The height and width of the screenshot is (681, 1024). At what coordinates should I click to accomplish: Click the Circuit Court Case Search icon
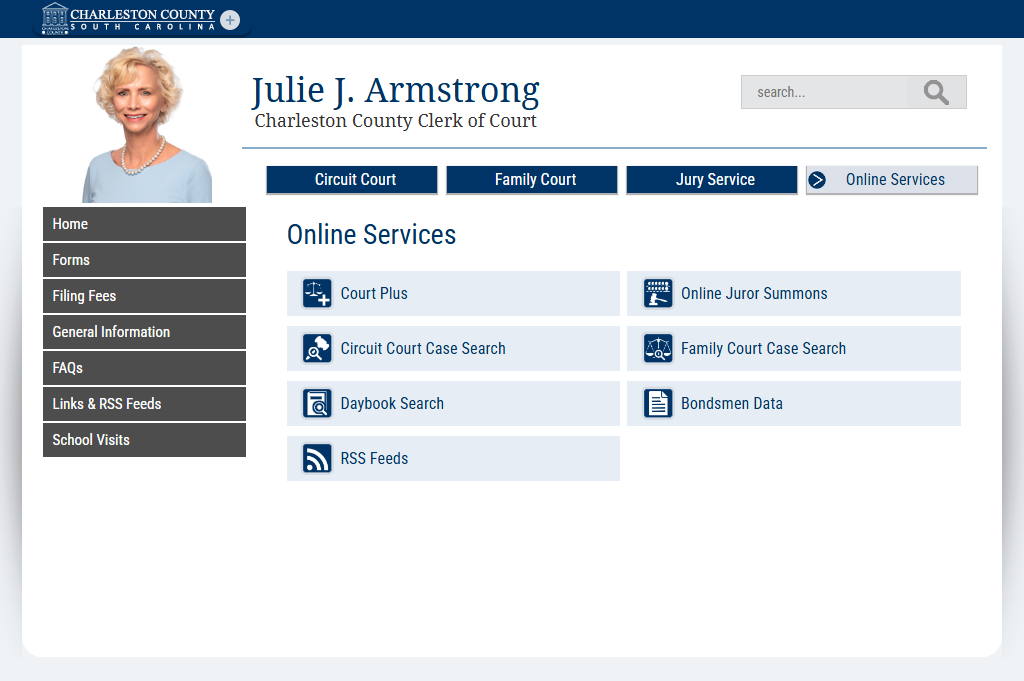tap(317, 349)
